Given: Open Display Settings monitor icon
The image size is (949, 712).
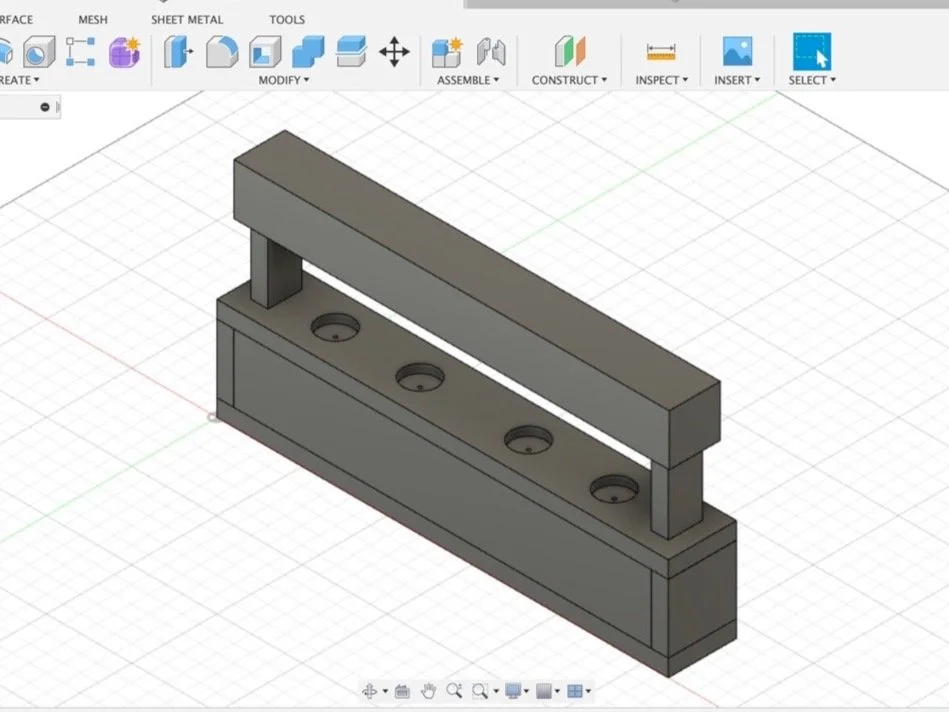Looking at the screenshot, I should [513, 691].
